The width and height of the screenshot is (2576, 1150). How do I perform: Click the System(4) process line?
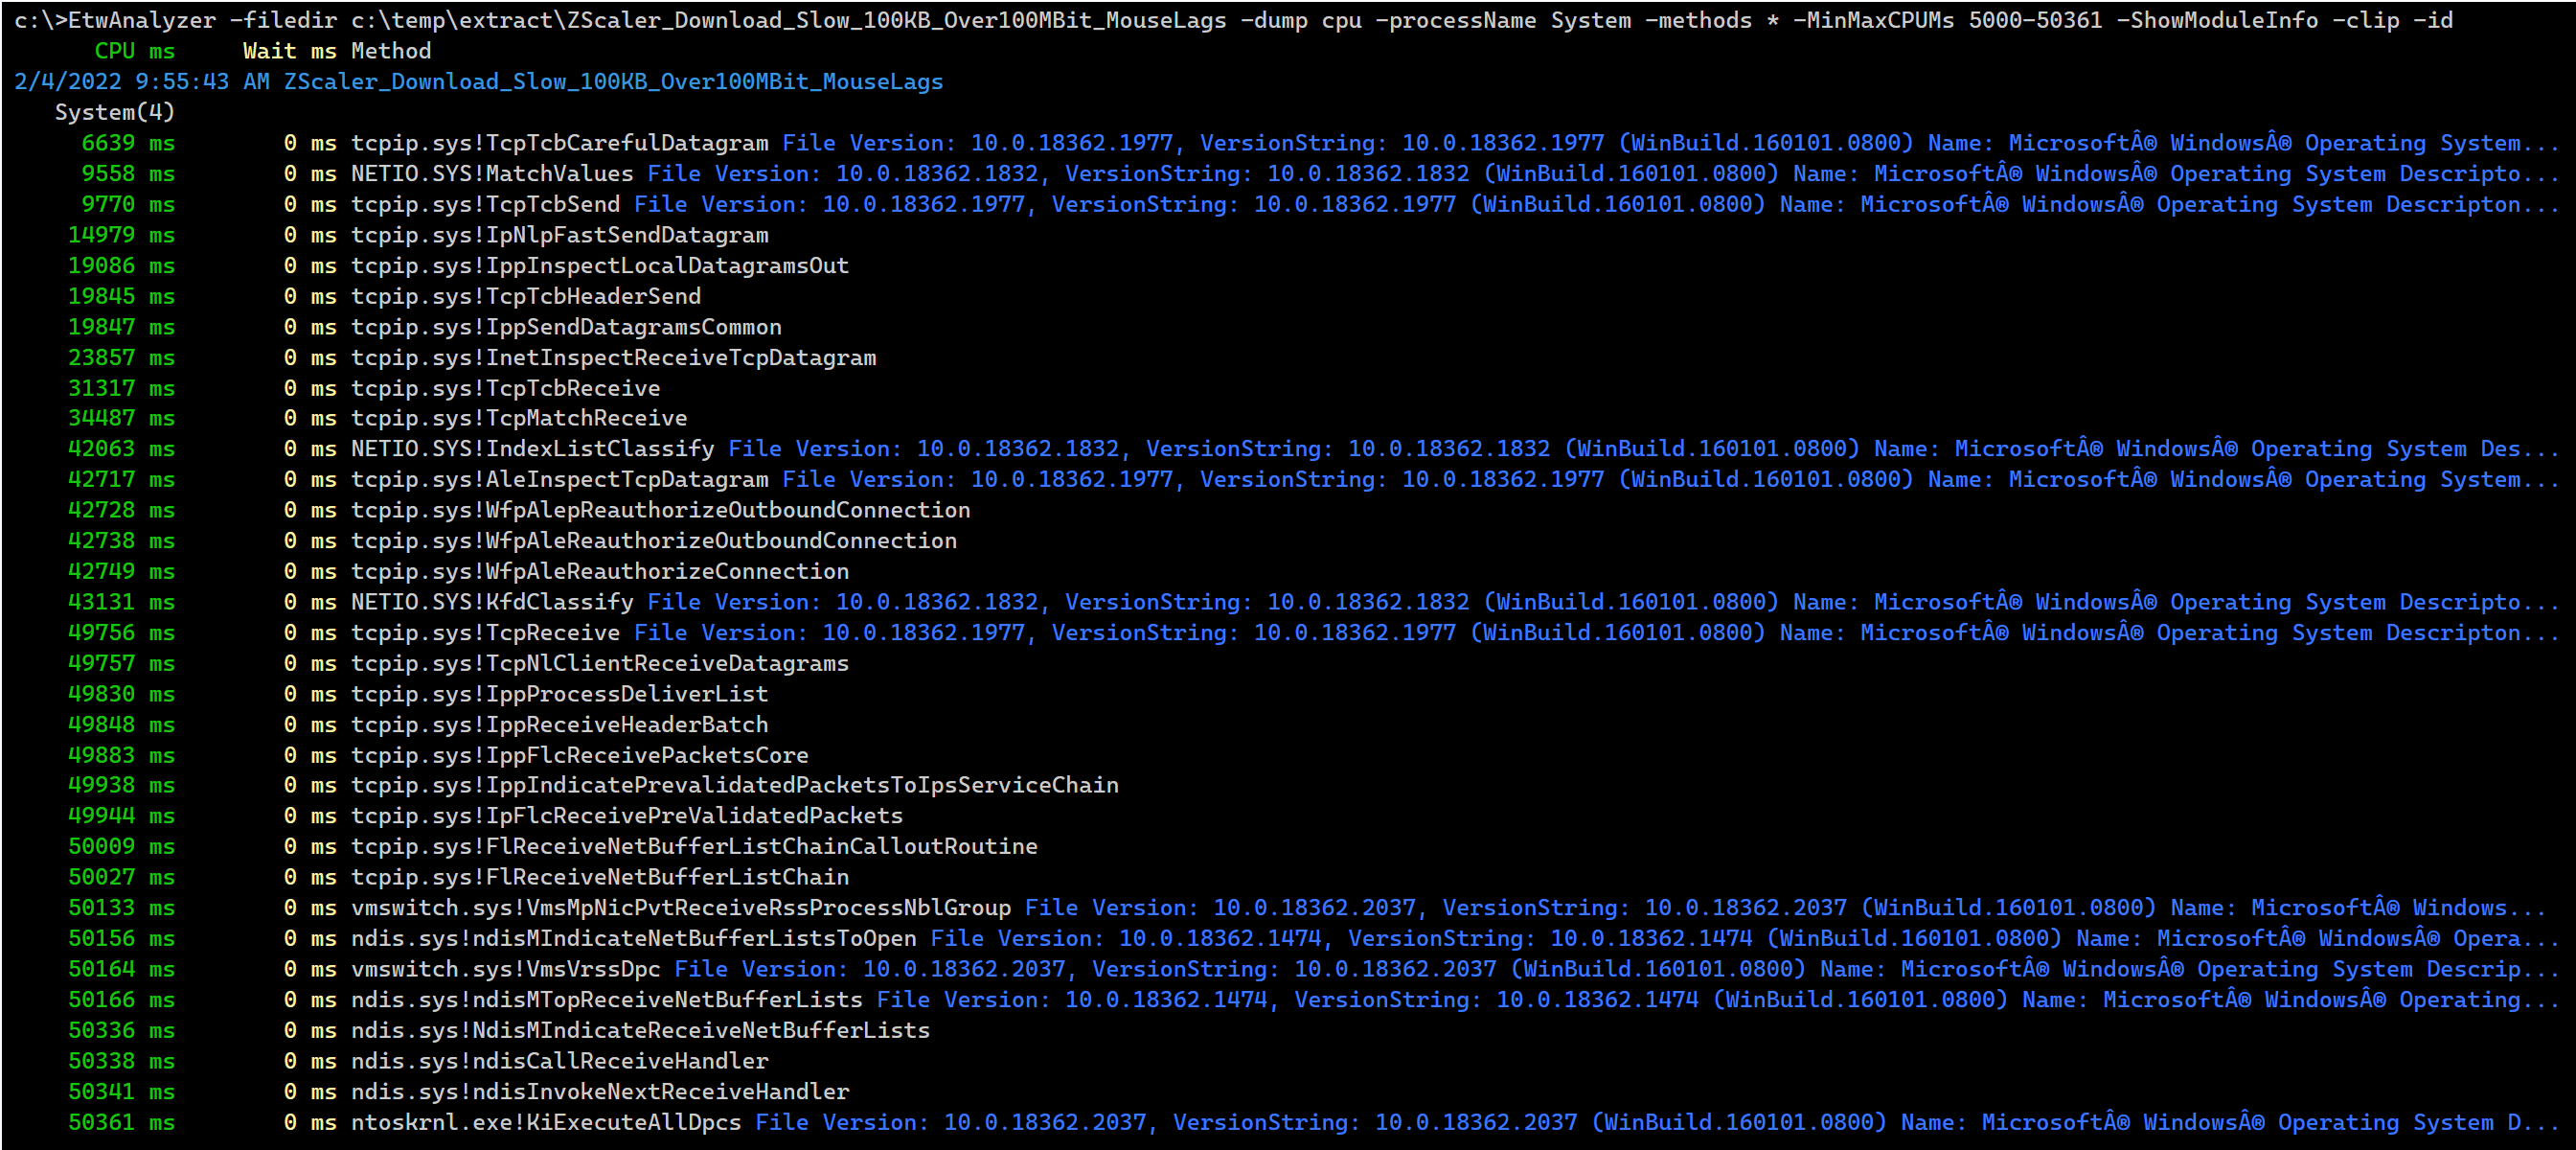[x=114, y=112]
